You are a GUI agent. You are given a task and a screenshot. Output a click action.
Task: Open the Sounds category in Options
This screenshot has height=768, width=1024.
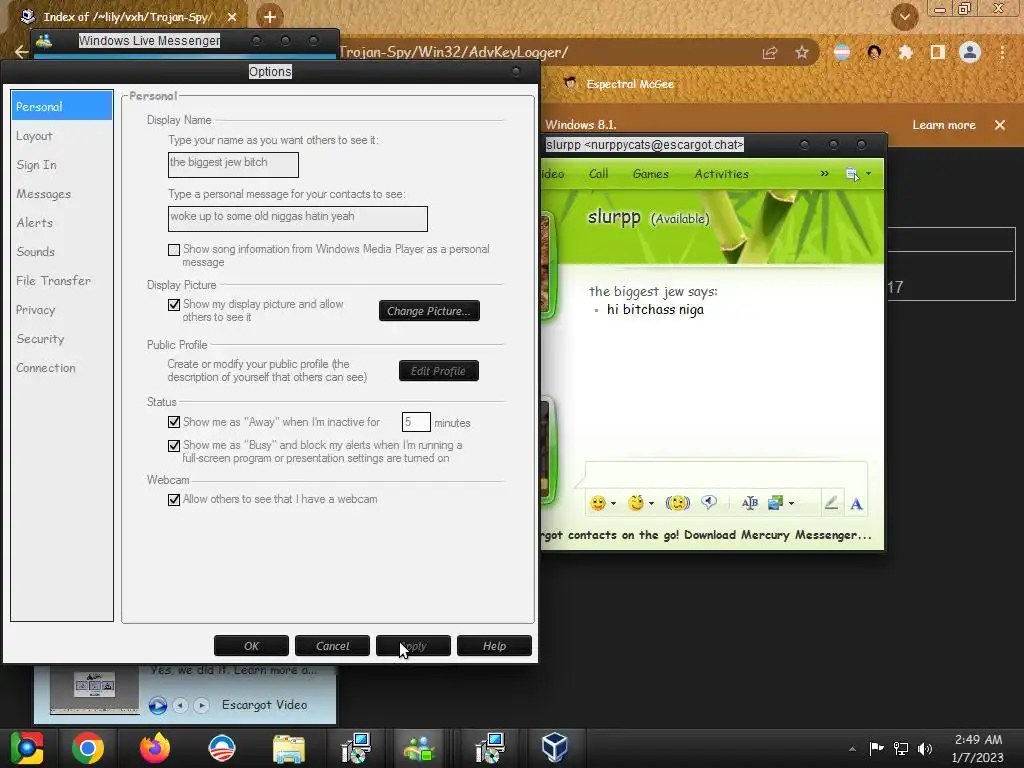click(x=35, y=251)
